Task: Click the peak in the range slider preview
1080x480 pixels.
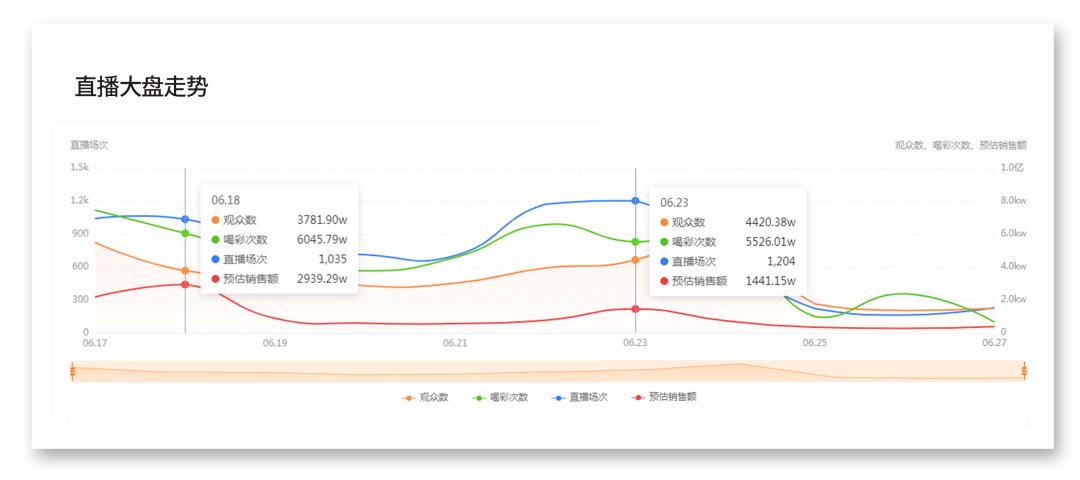Action: coord(737,365)
